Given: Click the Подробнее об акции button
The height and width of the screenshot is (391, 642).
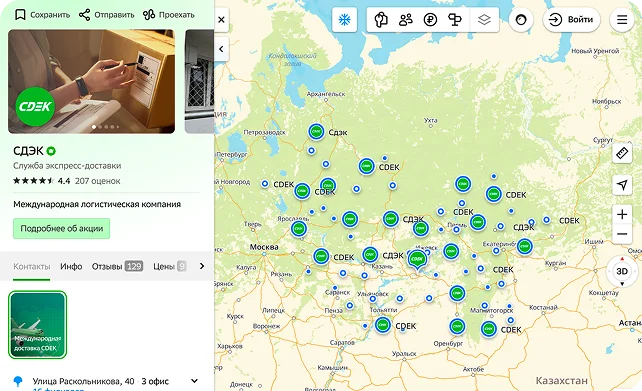Looking at the screenshot, I should (61, 228).
